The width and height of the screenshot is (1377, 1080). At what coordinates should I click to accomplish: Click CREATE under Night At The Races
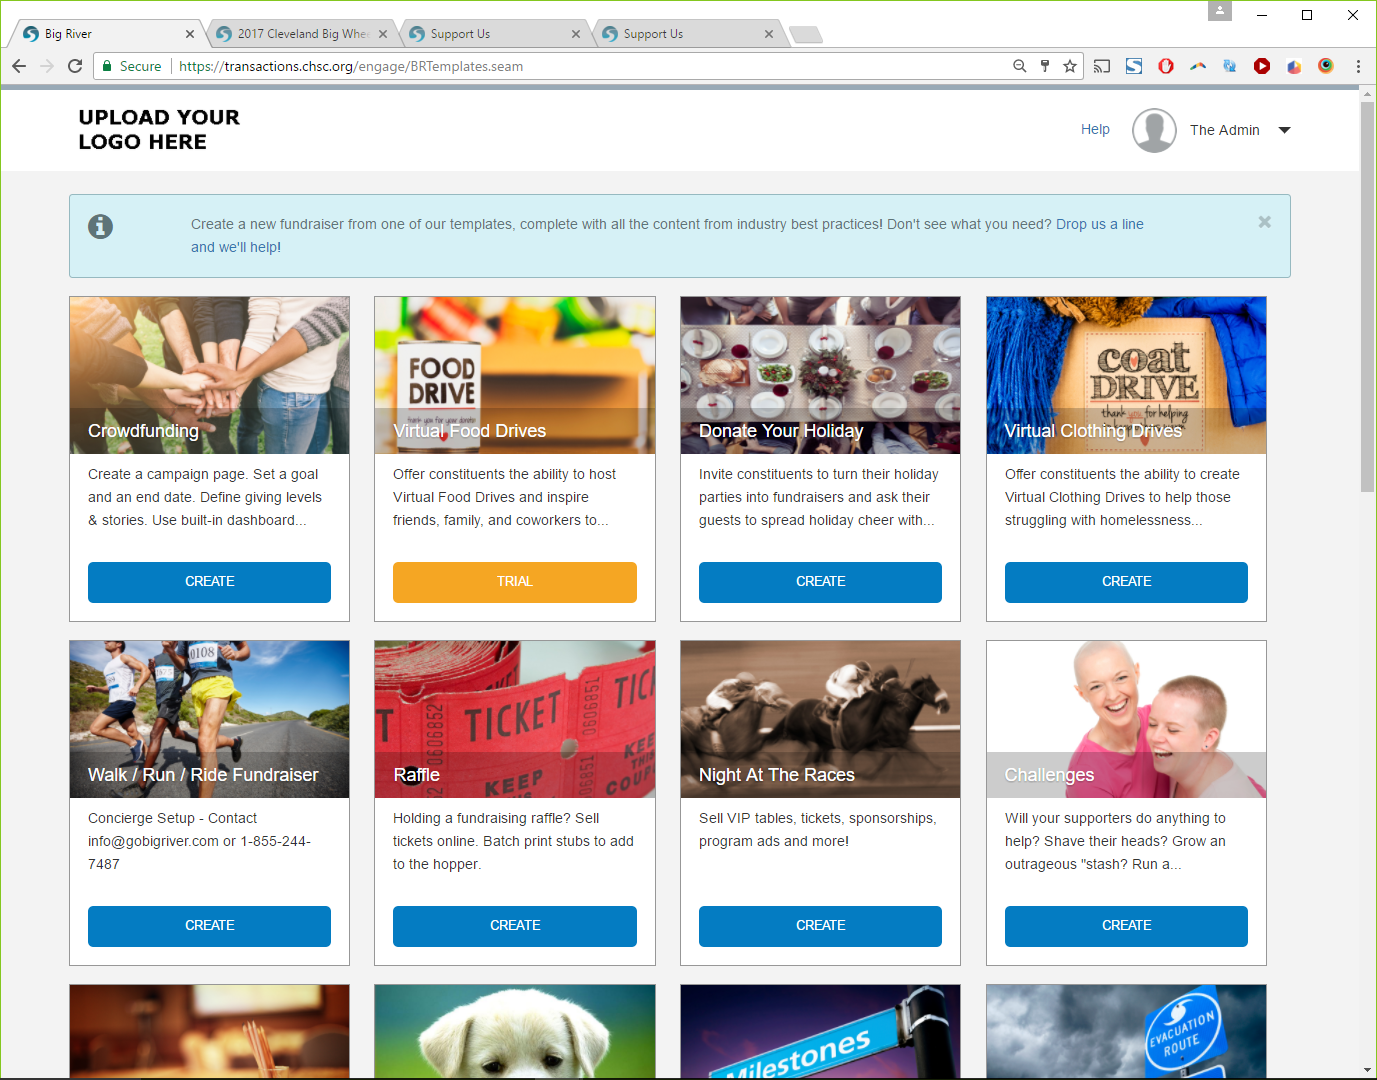tap(820, 926)
